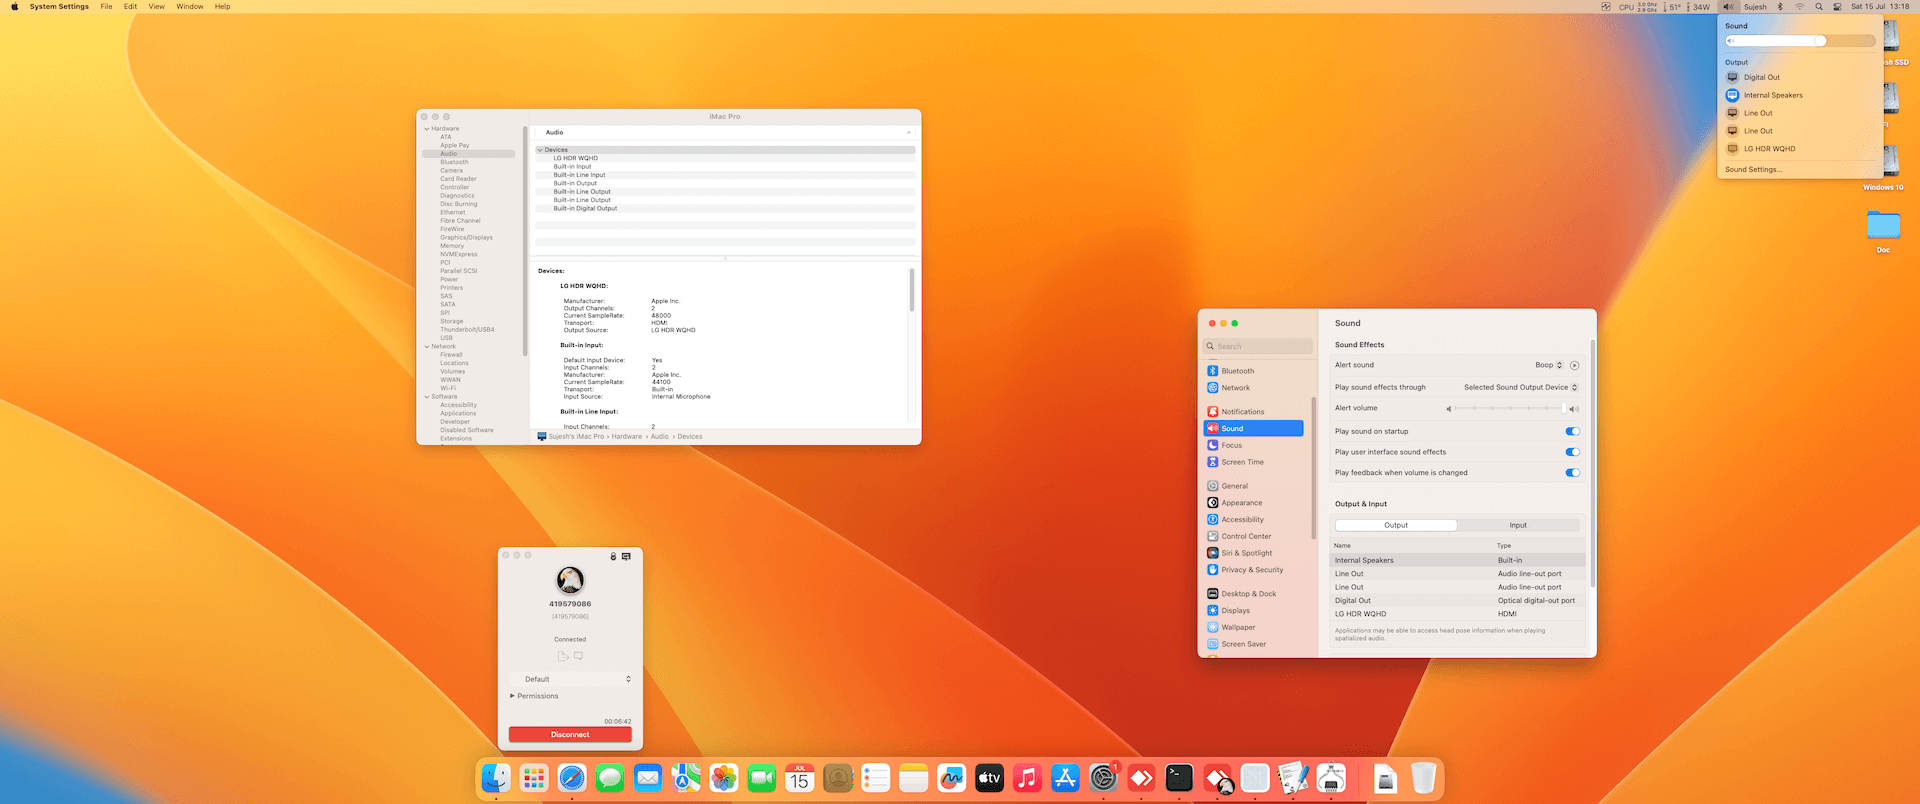Image resolution: width=1920 pixels, height=804 pixels.
Task: Open Sound Settings… from the sound popup
Action: [x=1753, y=169]
